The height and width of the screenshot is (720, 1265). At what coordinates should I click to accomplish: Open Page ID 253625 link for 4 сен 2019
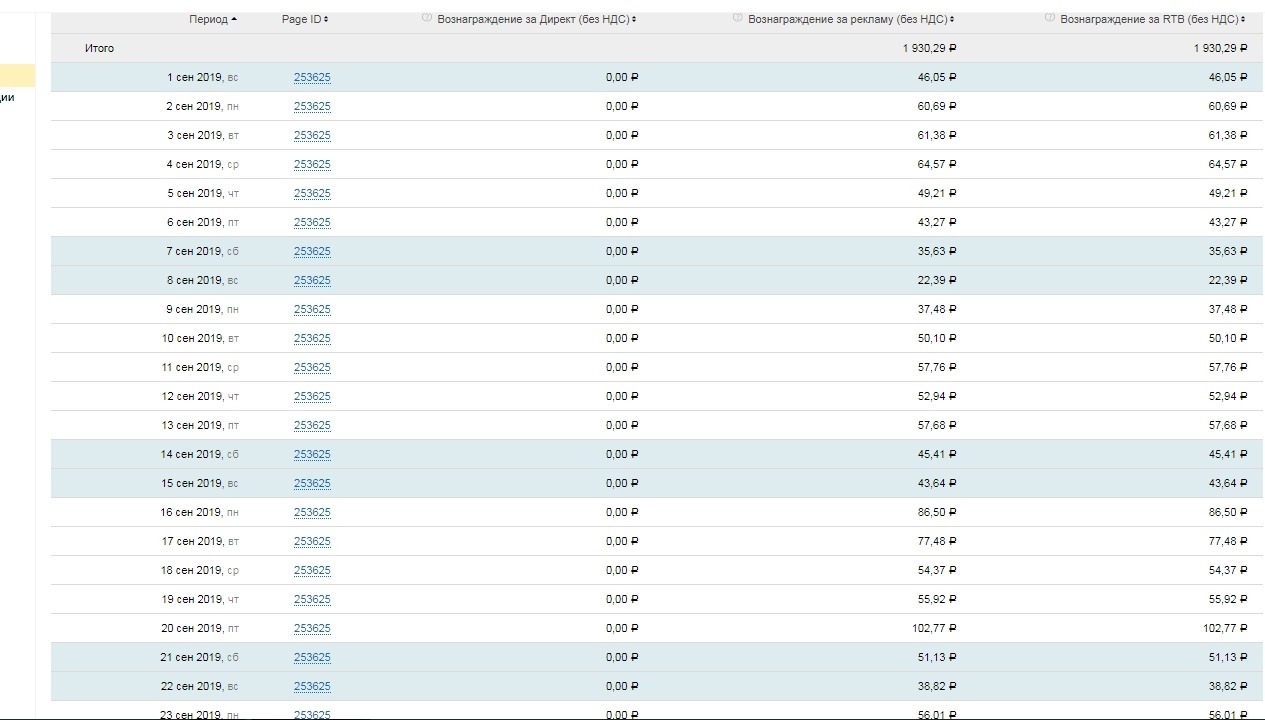312,164
